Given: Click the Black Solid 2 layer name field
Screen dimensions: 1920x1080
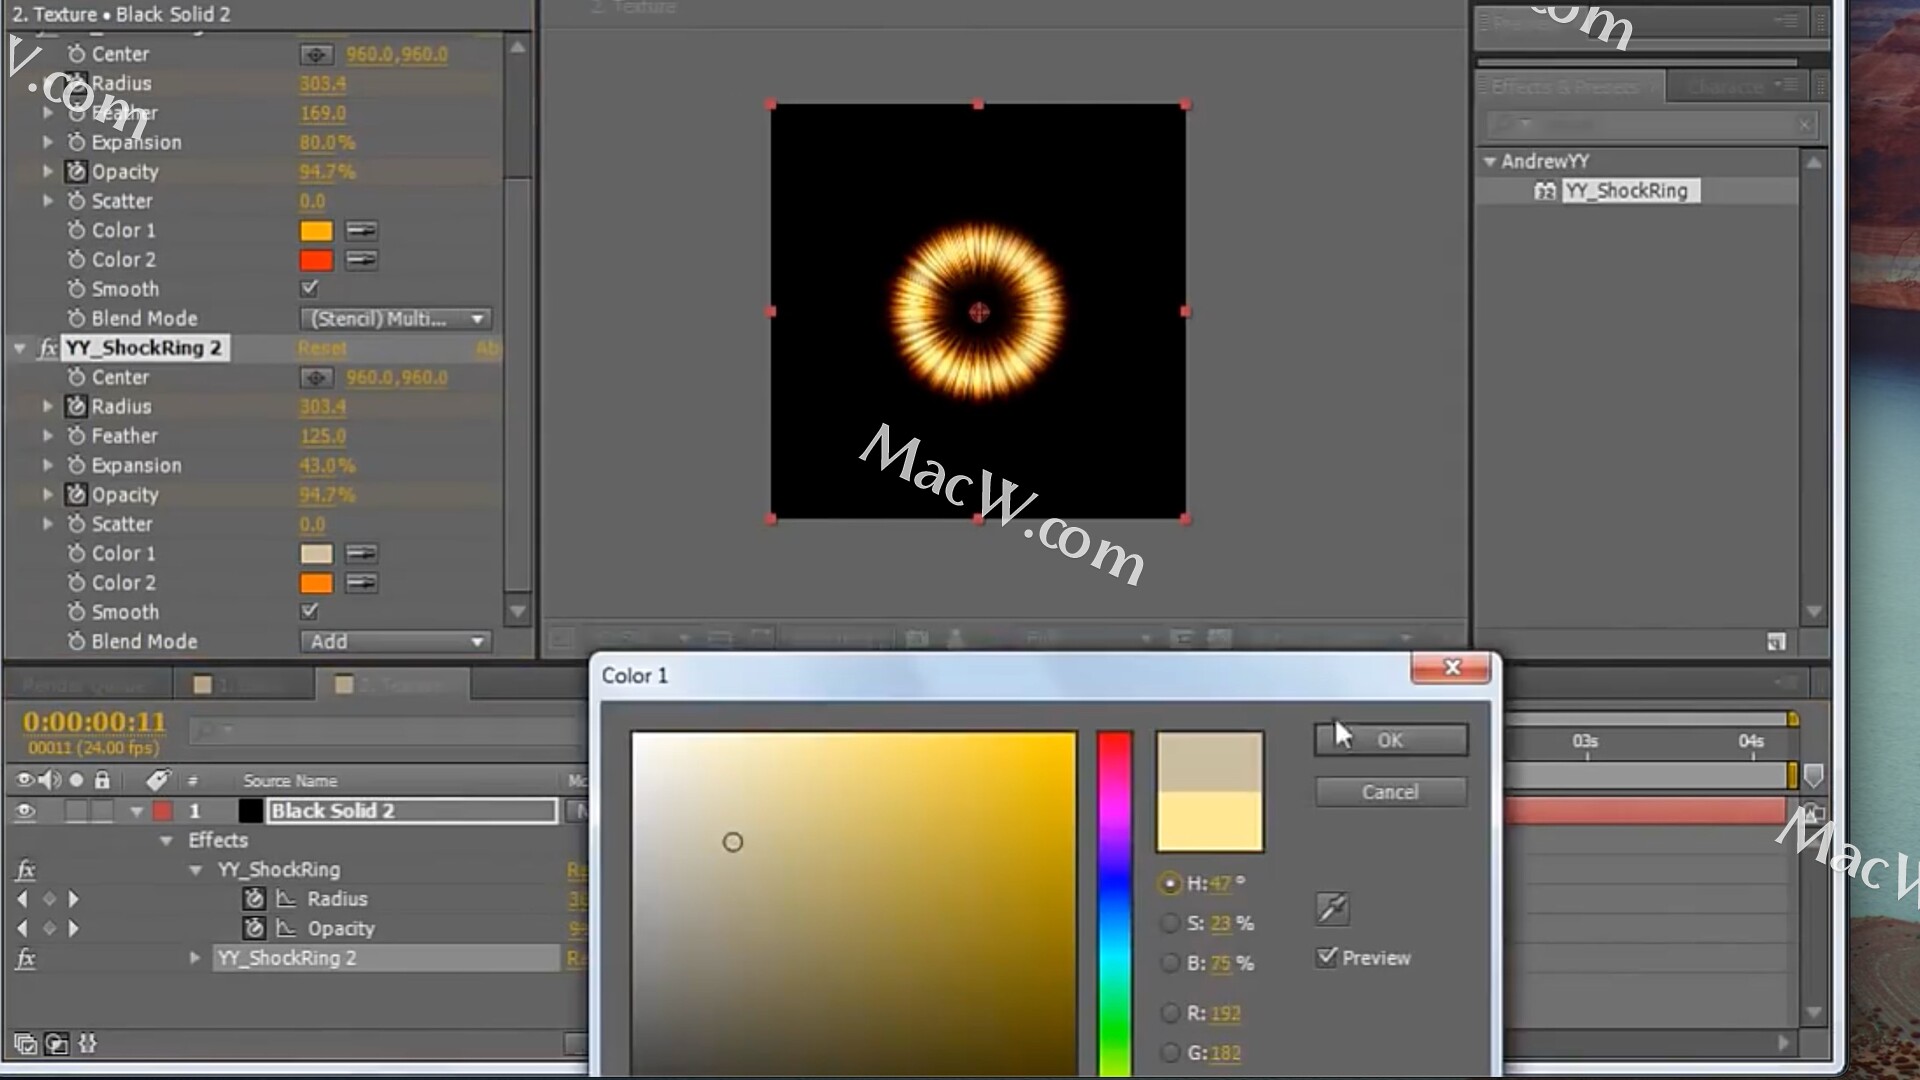Looking at the screenshot, I should coord(412,811).
